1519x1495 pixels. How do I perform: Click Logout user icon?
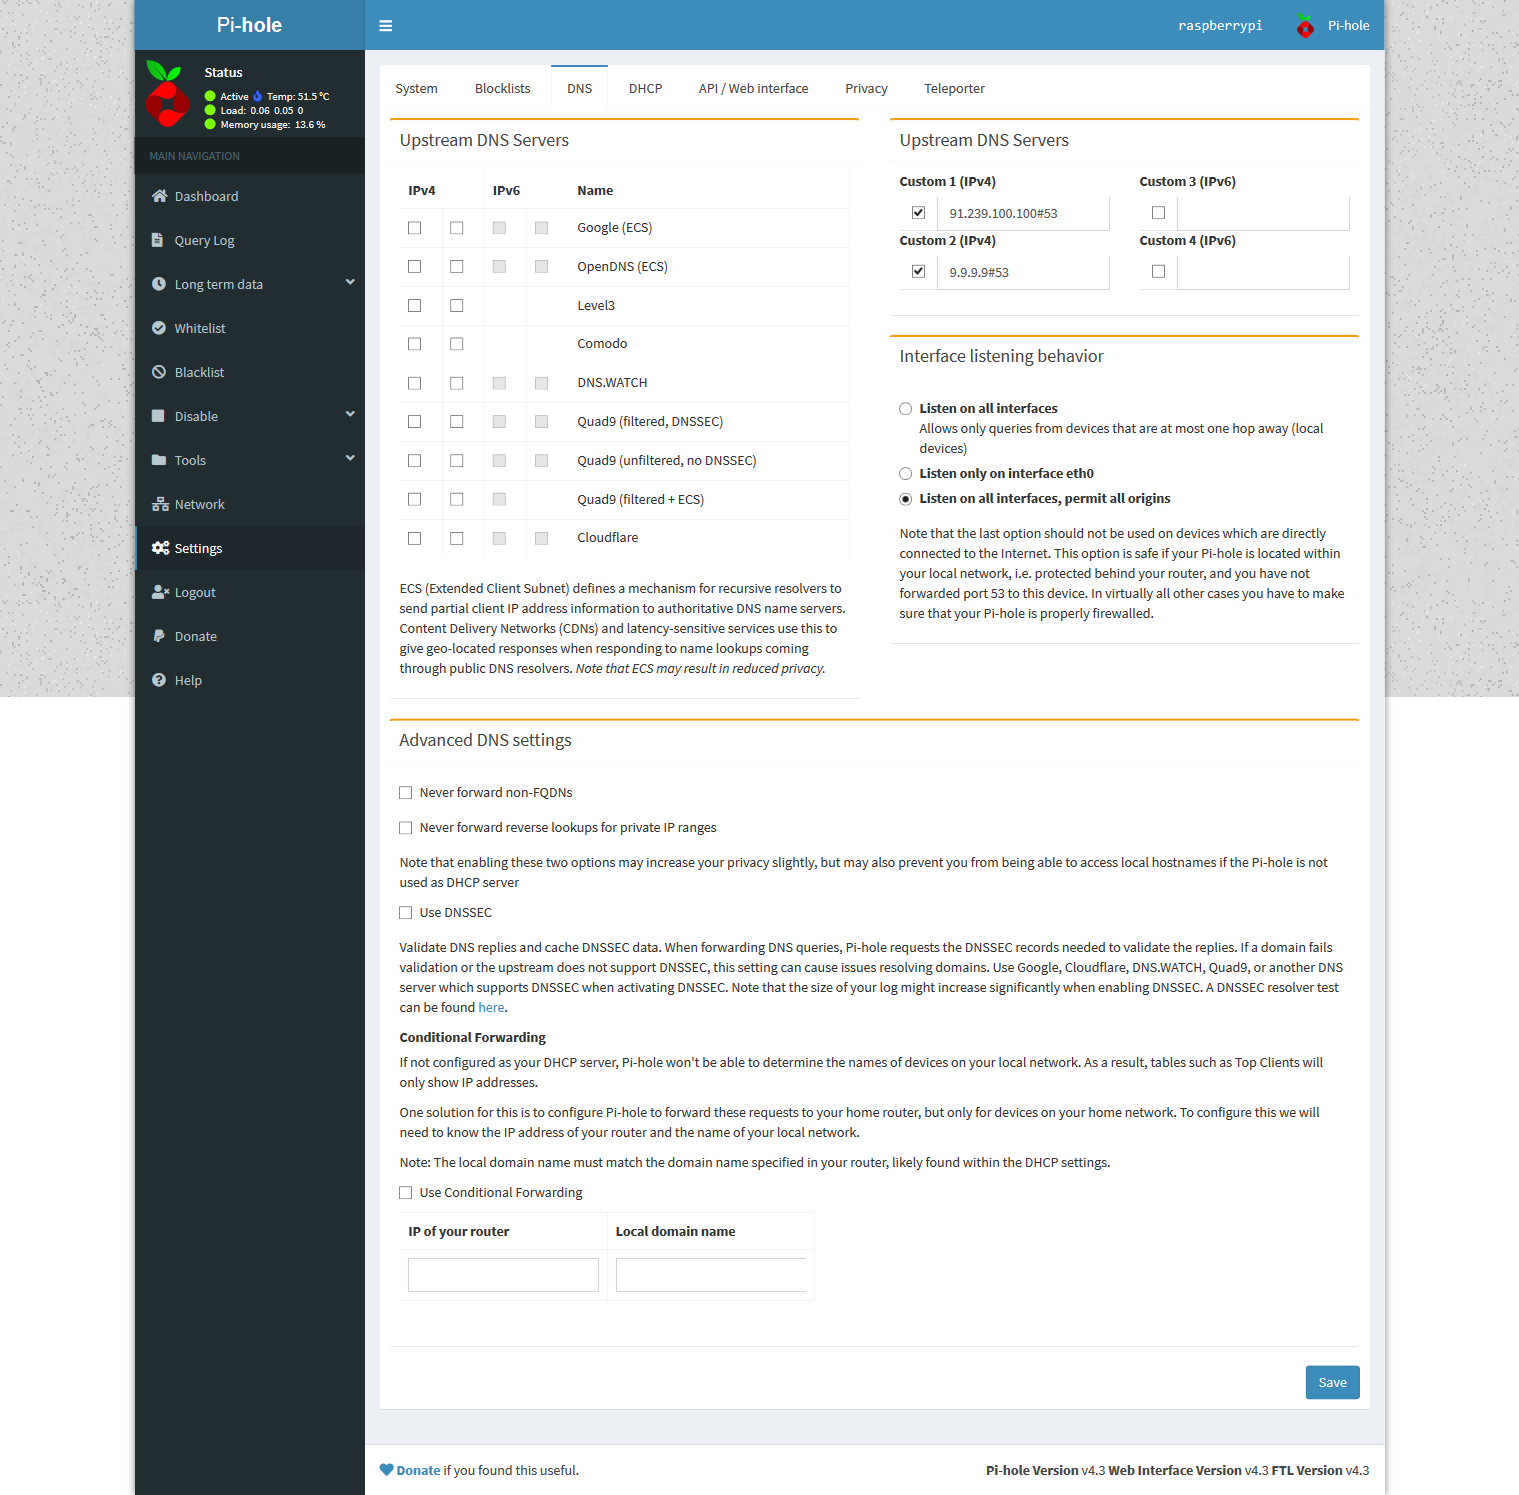pos(160,592)
